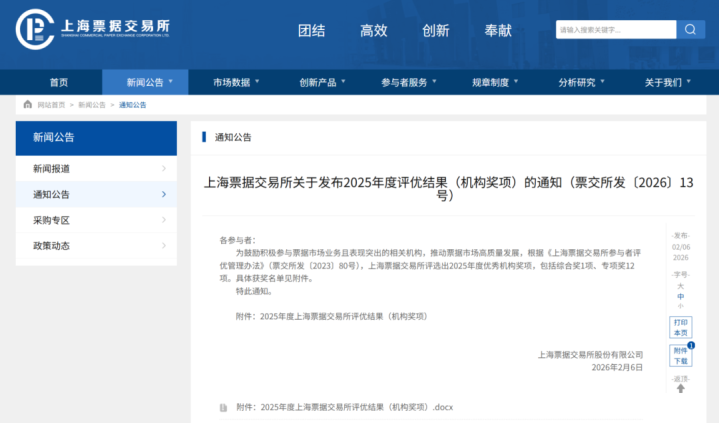
Task: Select 采购专区 in the sidebar
Action: click(96, 220)
